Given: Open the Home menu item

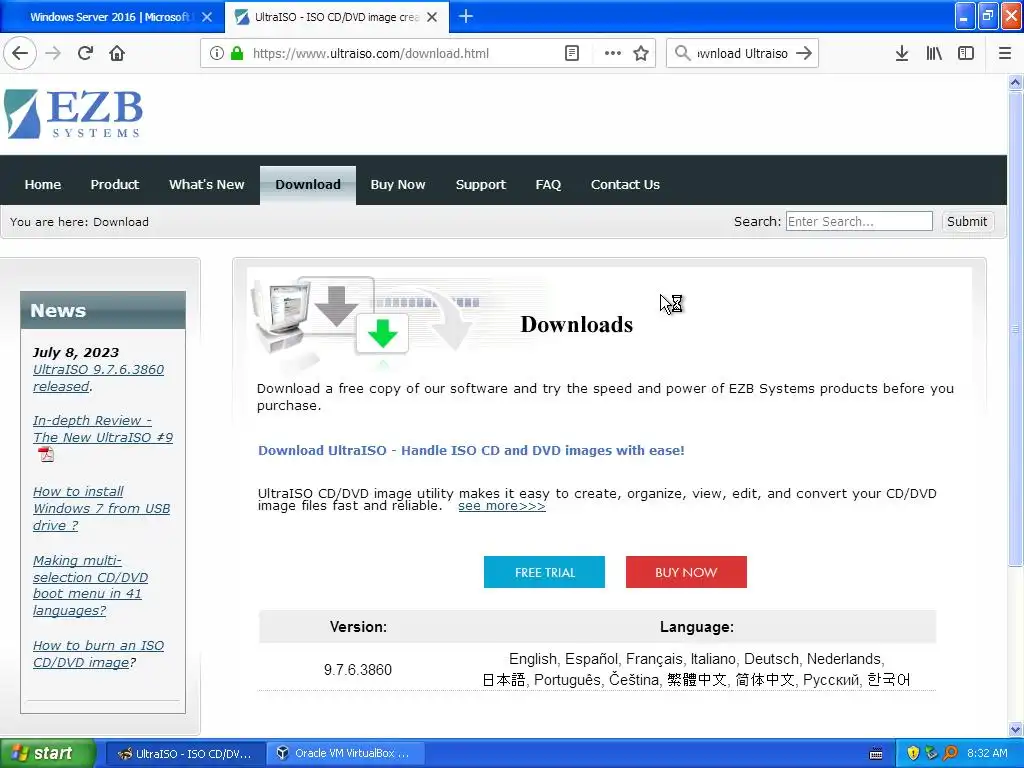Looking at the screenshot, I should point(42,184).
